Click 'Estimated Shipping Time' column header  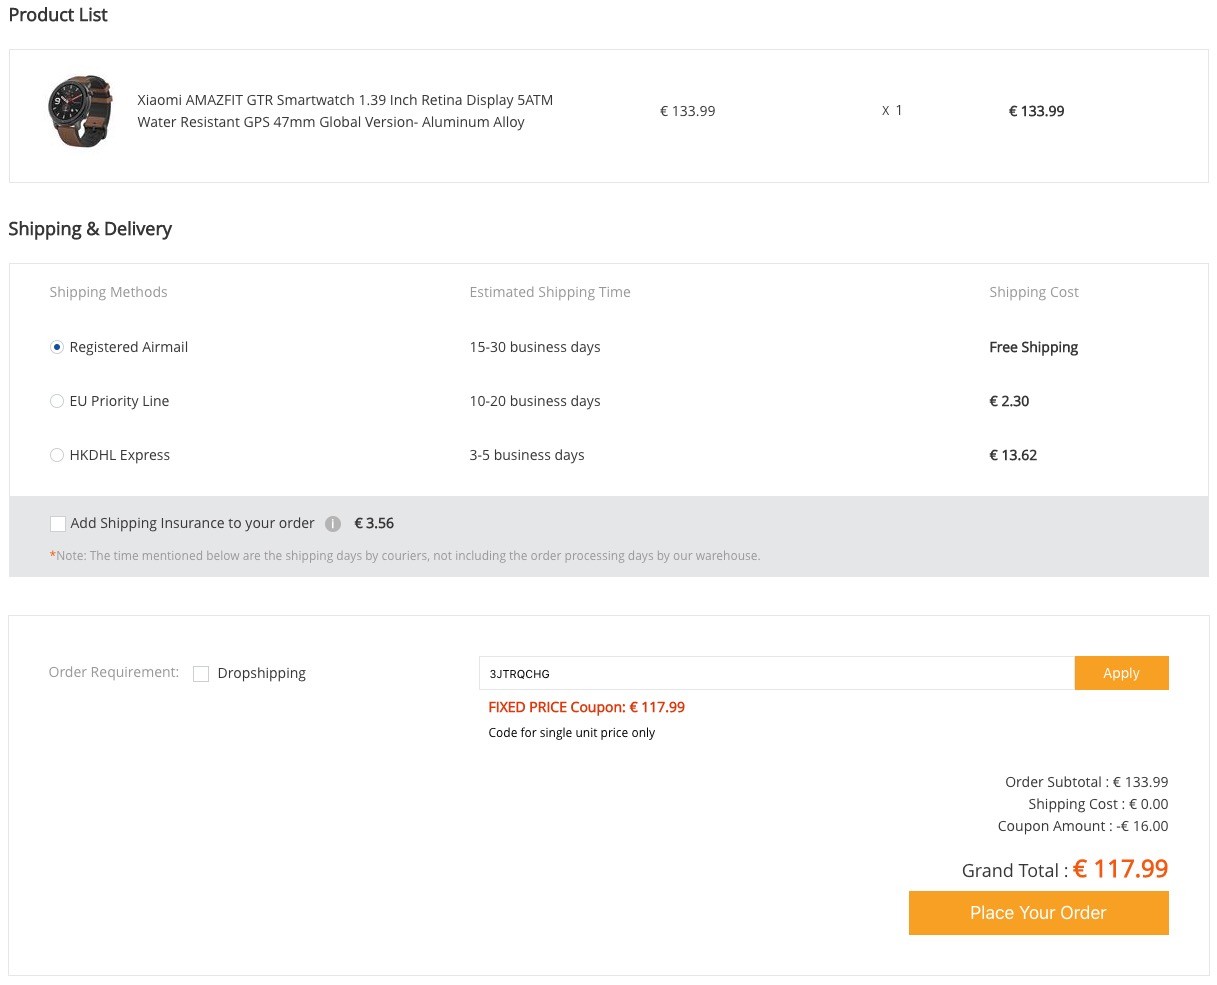(x=550, y=292)
